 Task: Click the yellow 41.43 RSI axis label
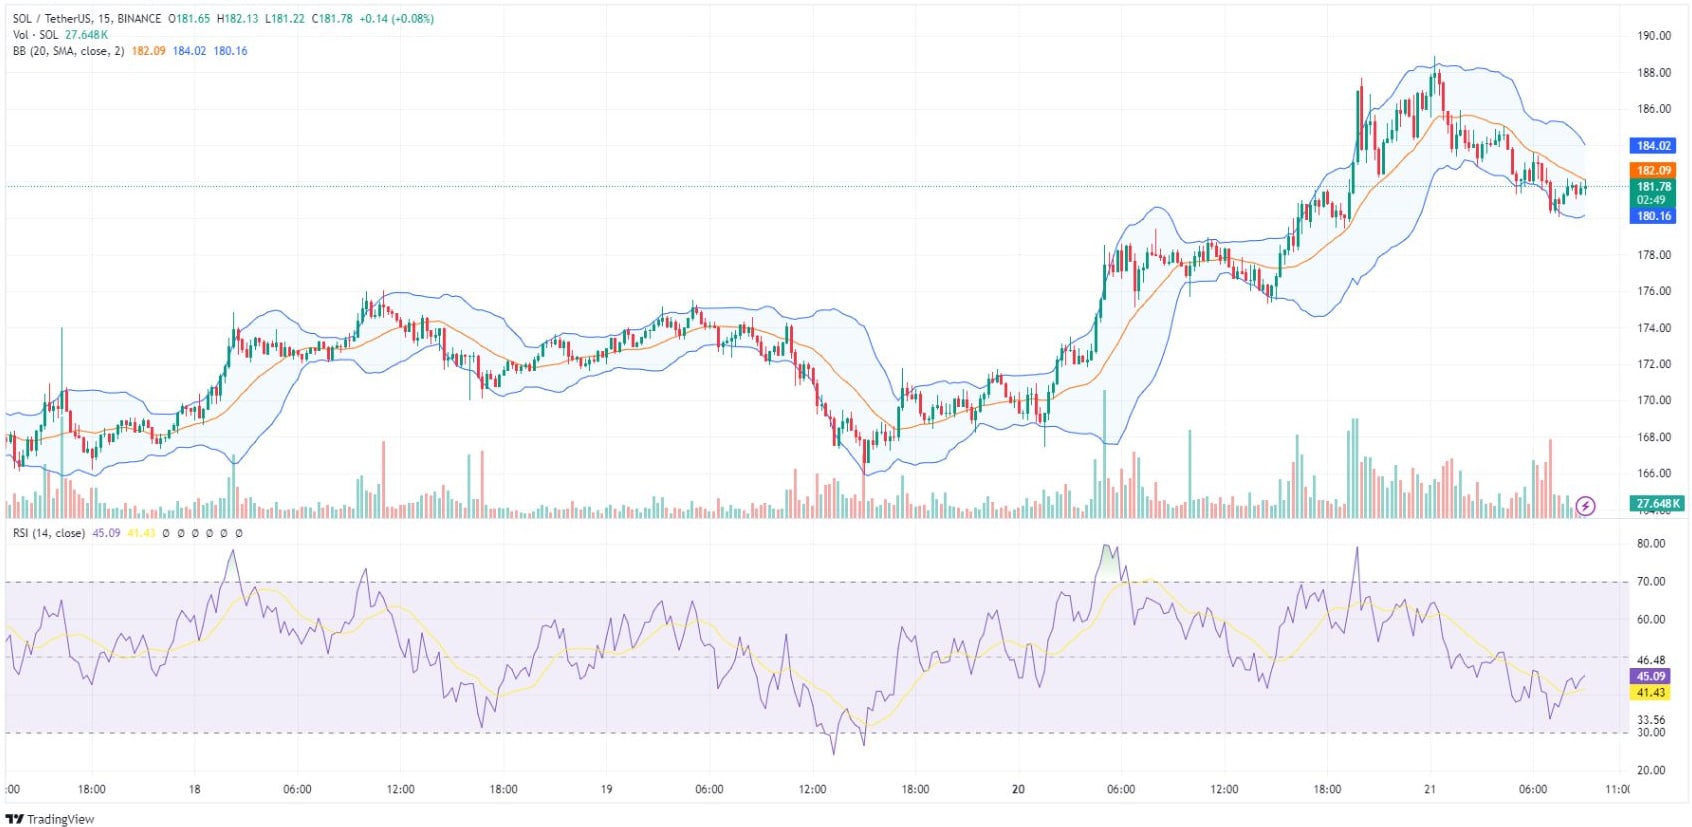point(1651,693)
